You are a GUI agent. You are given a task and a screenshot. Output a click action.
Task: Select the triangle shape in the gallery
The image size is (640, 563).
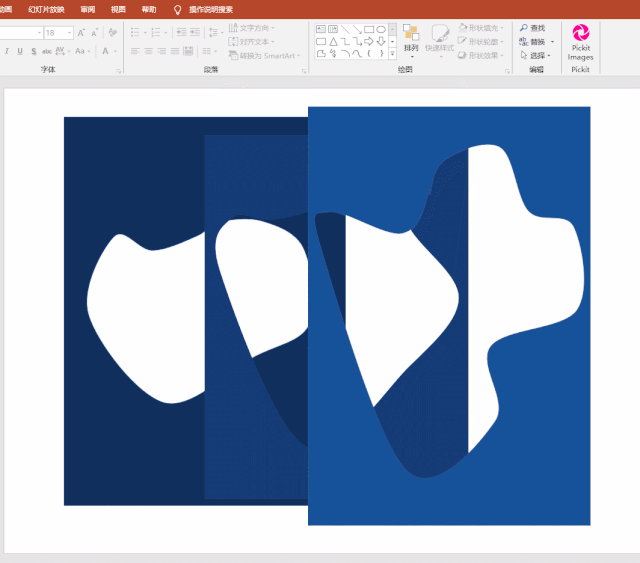coord(333,41)
